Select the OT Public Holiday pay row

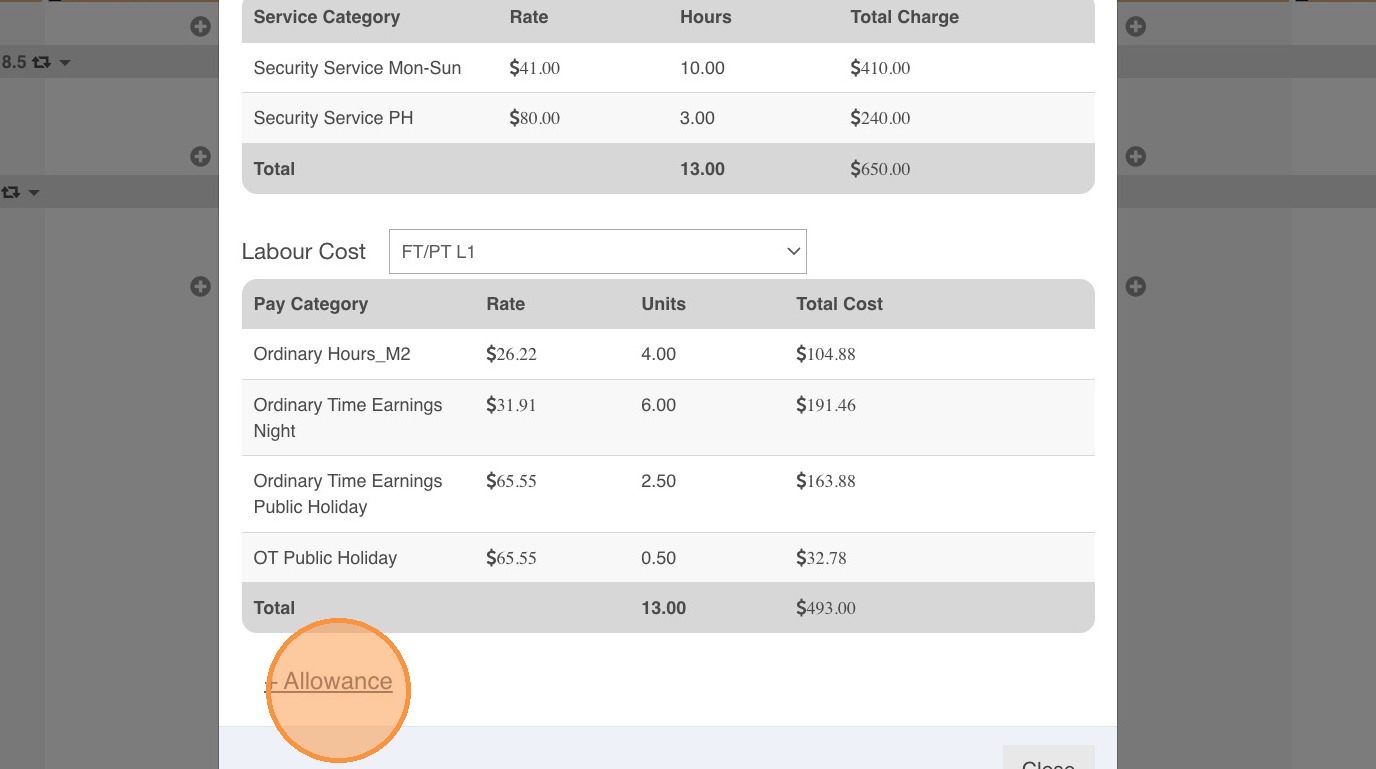point(325,558)
